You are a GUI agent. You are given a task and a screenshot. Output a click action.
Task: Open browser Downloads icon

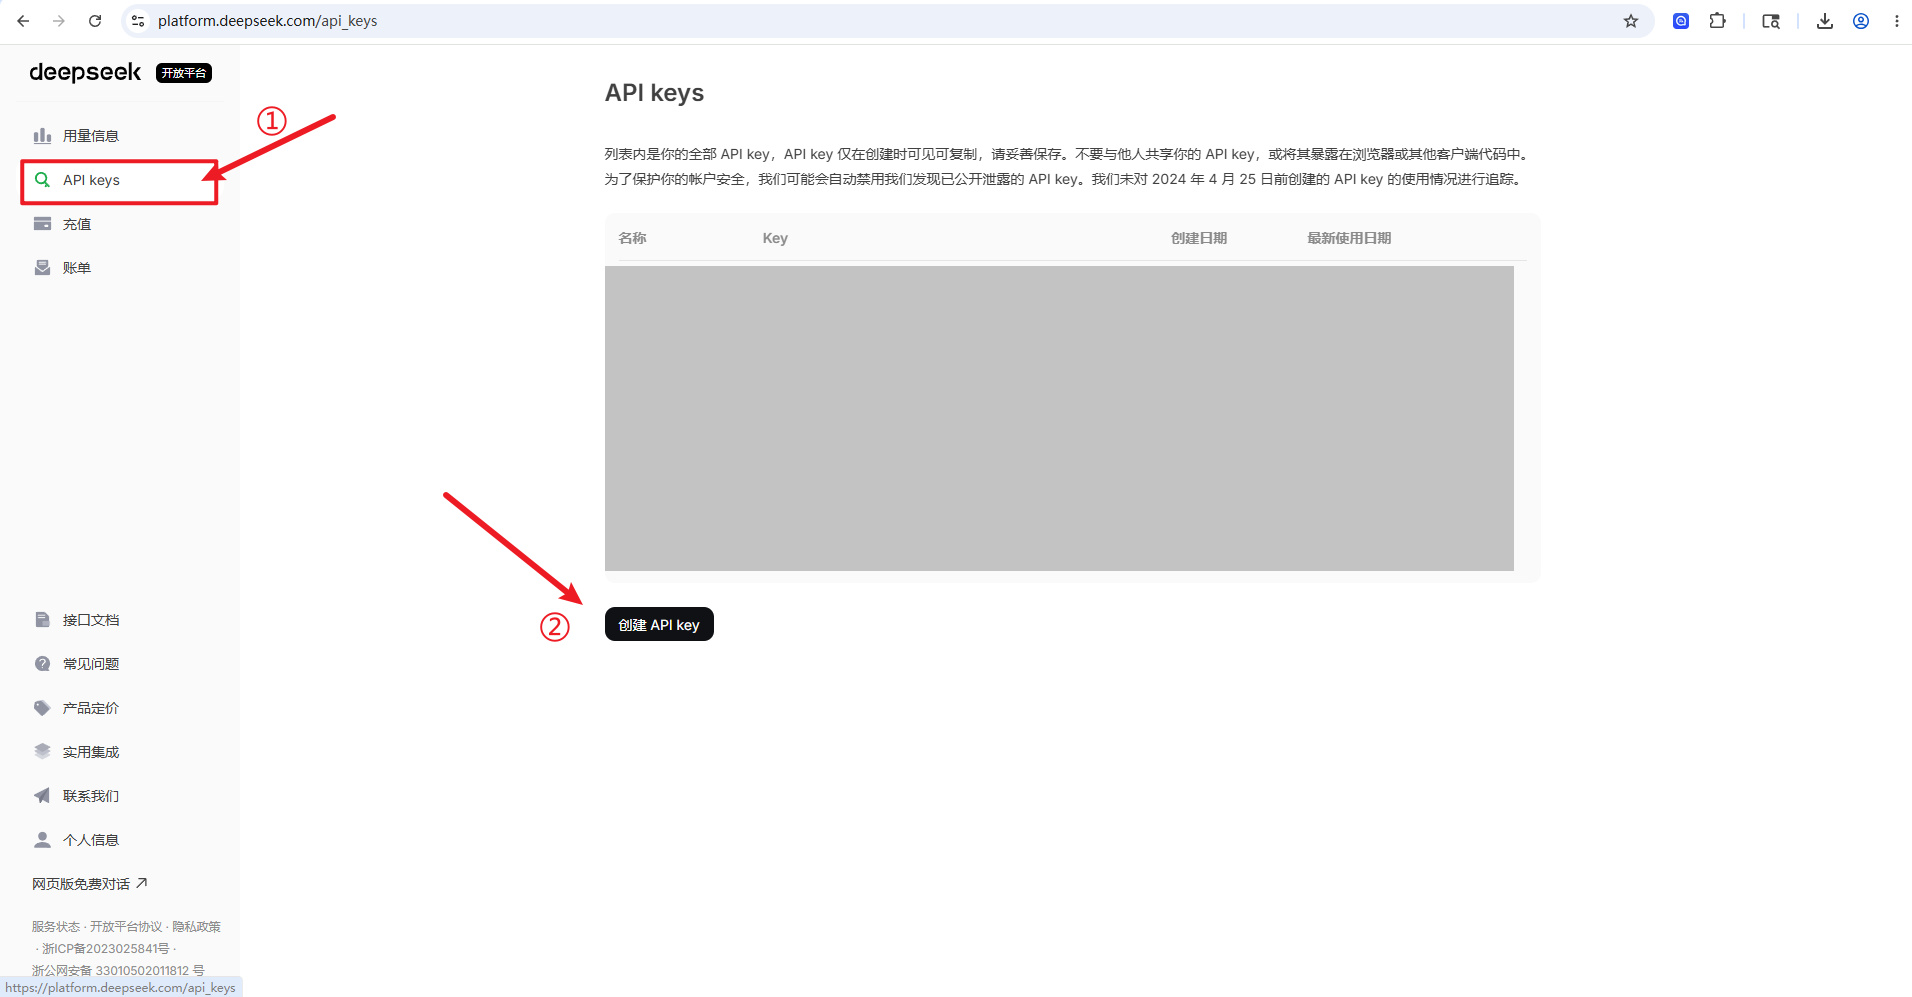[x=1825, y=21]
